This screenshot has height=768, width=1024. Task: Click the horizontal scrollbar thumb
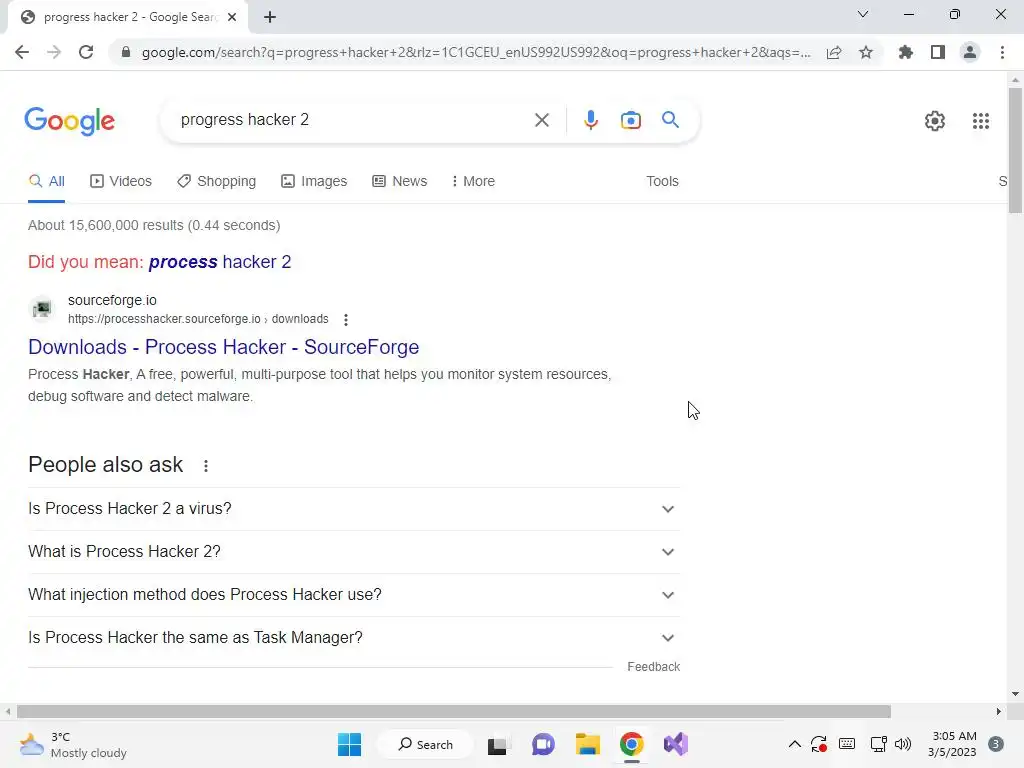tap(454, 711)
